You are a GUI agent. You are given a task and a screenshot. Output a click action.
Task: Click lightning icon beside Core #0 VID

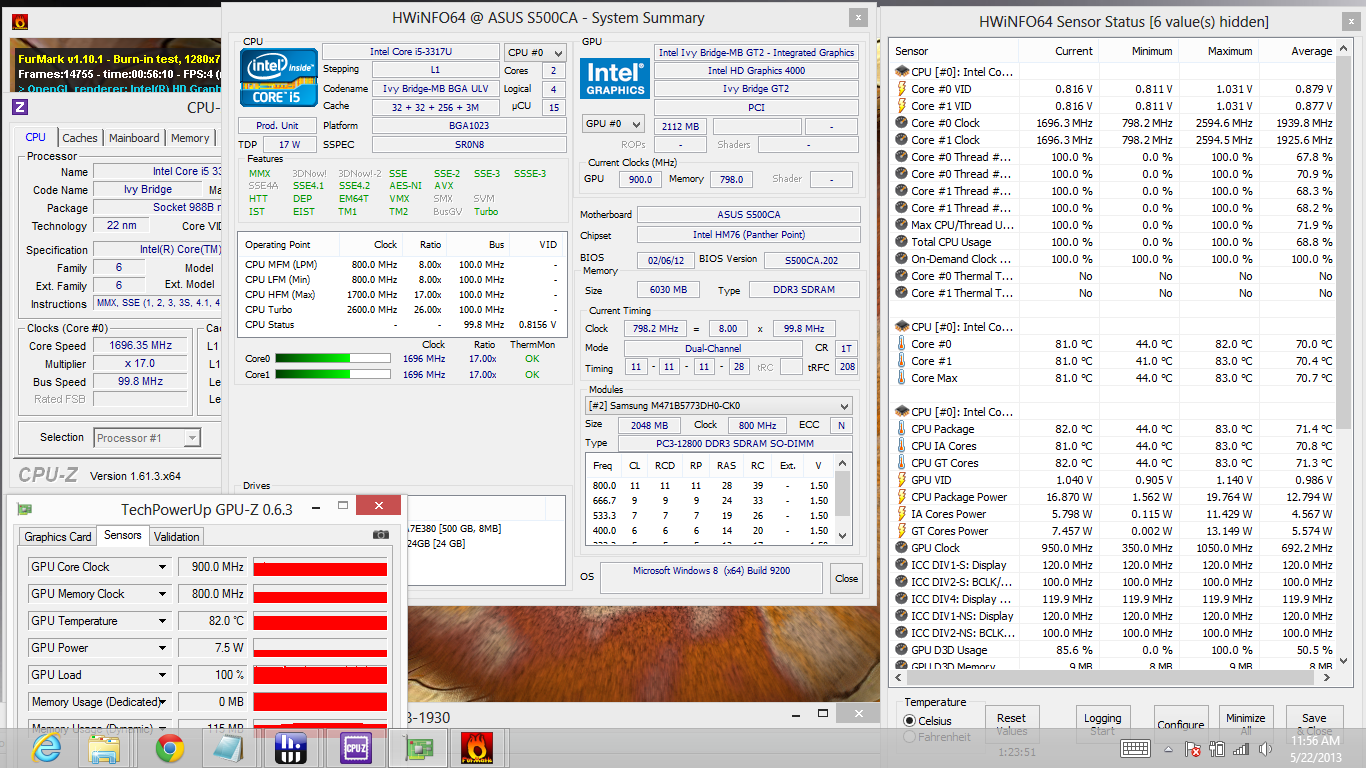901,89
